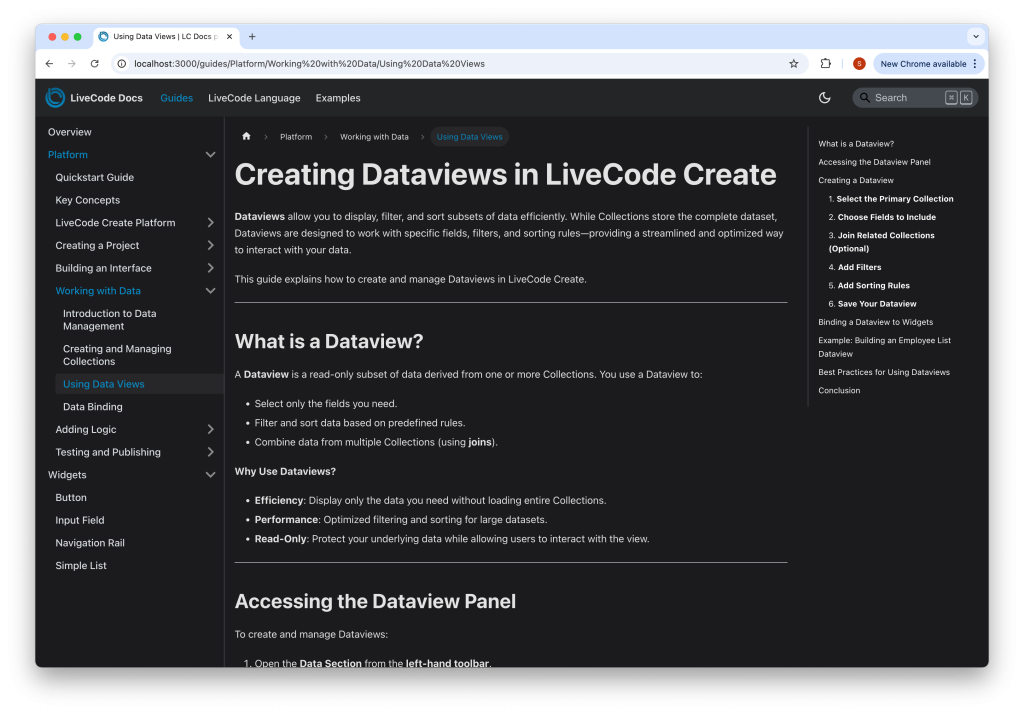Toggle dark/light mode moon icon
This screenshot has height=714, width=1024.
click(825, 98)
